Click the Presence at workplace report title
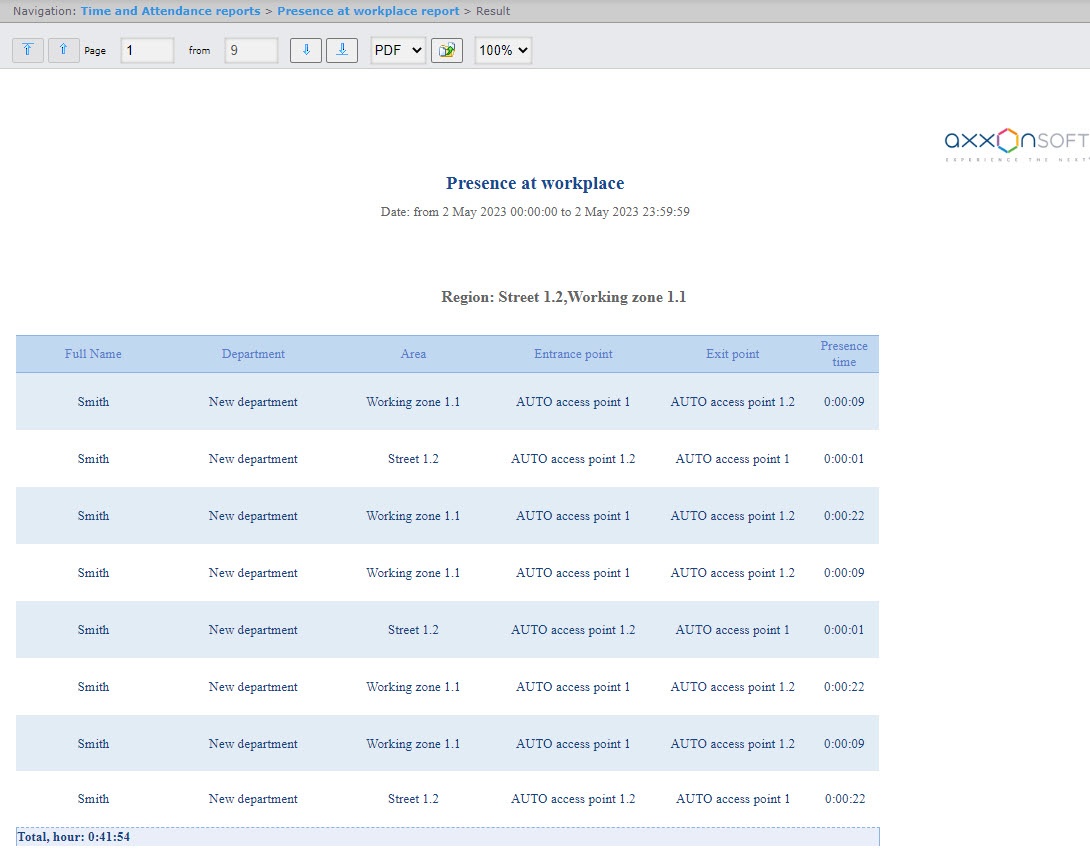This screenshot has width=1090, height=851. click(x=535, y=183)
